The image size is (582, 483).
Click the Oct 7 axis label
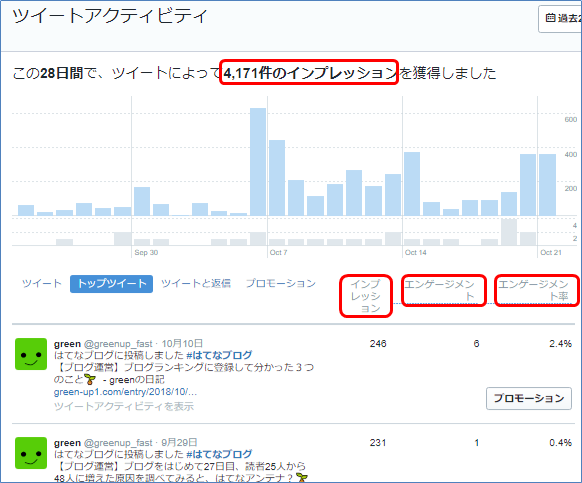[278, 252]
